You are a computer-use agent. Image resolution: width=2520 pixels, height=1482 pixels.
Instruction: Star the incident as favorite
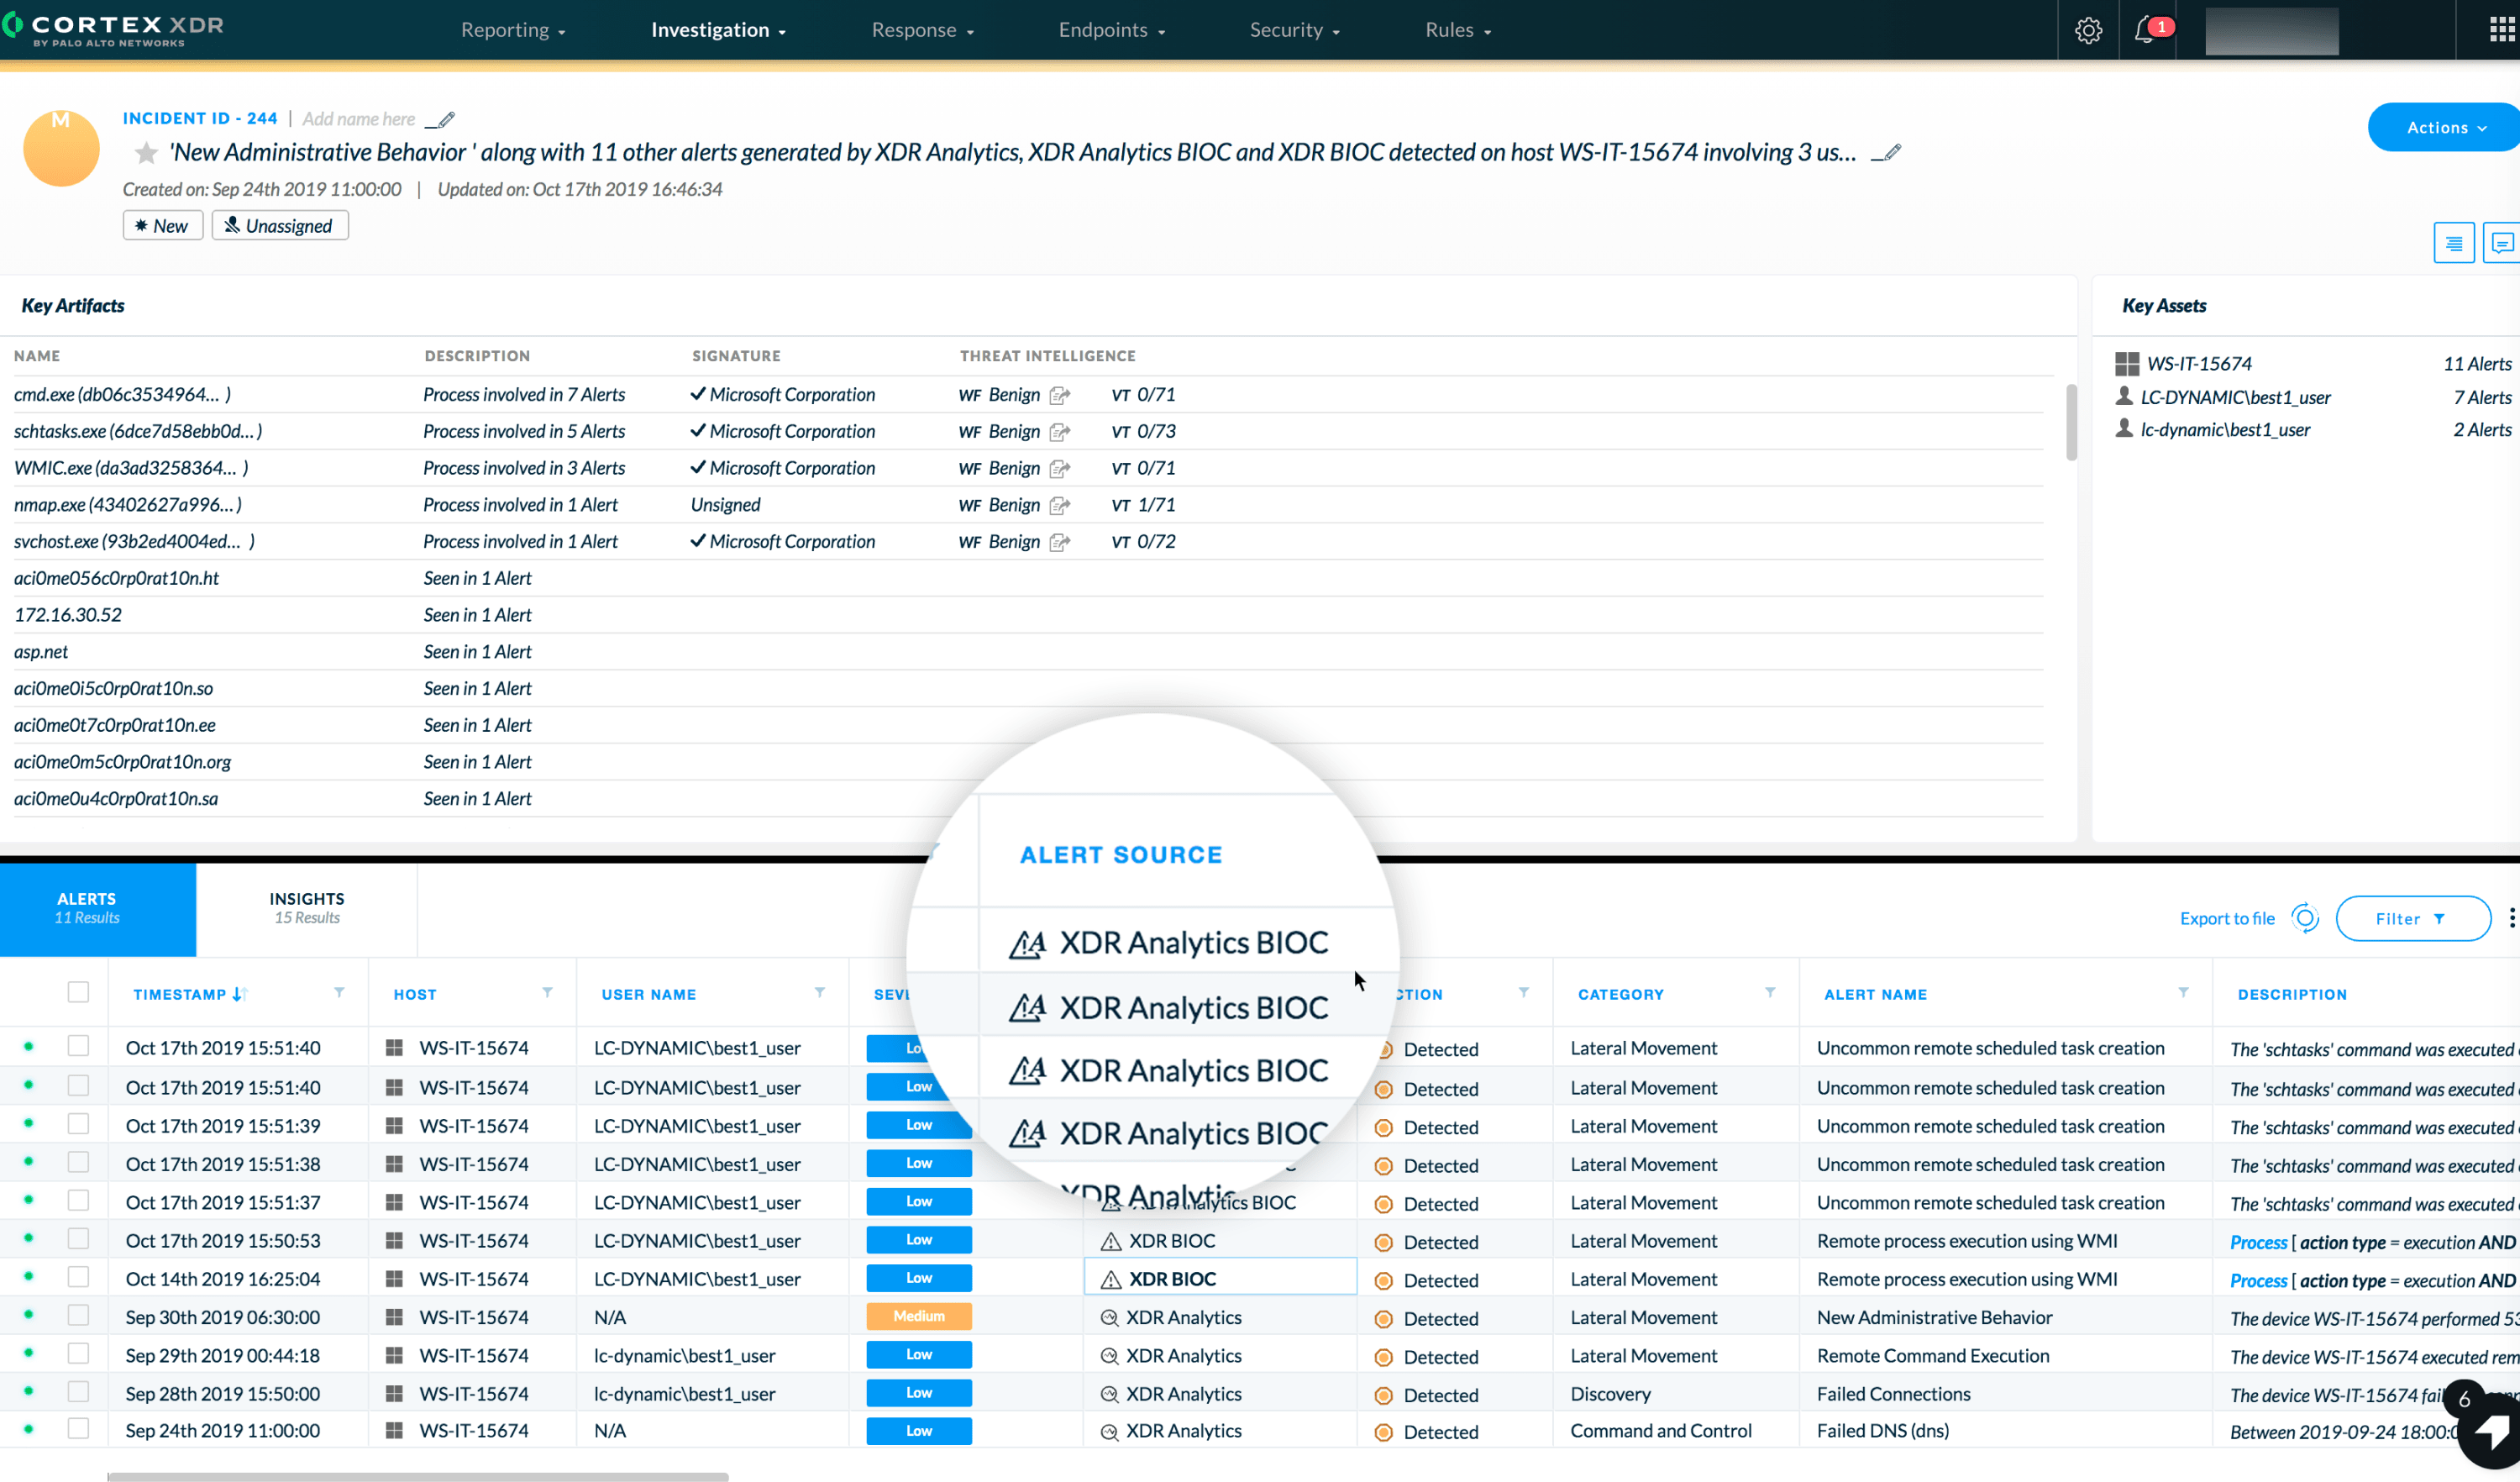pyautogui.click(x=146, y=152)
